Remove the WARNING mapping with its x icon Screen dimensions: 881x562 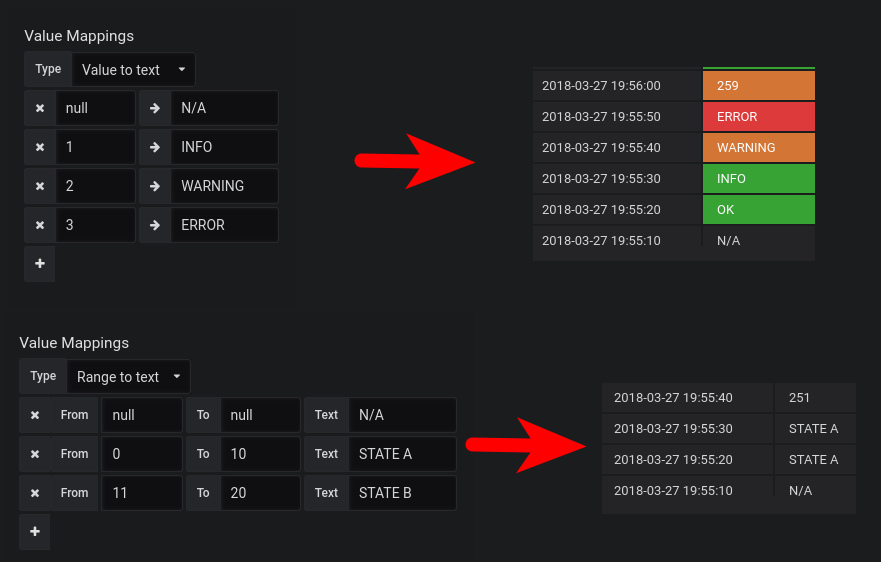pos(40,186)
